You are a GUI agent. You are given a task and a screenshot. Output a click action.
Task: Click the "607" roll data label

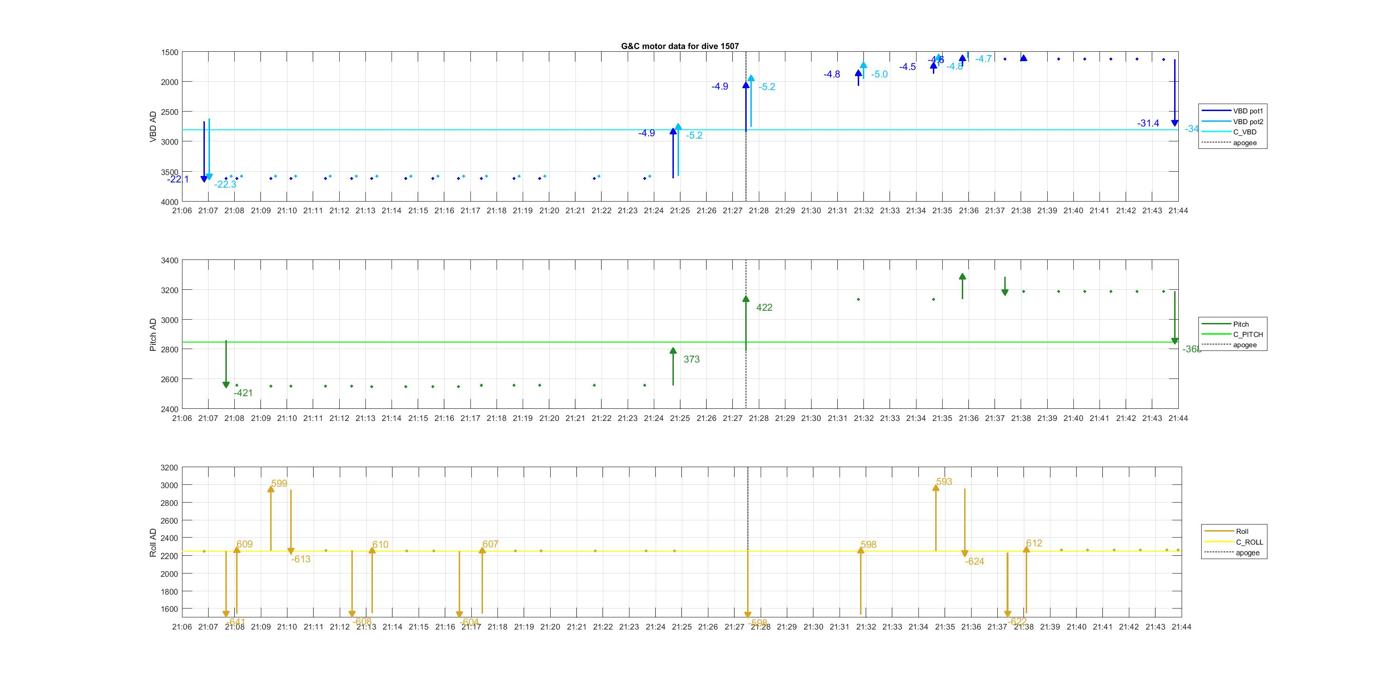point(490,545)
